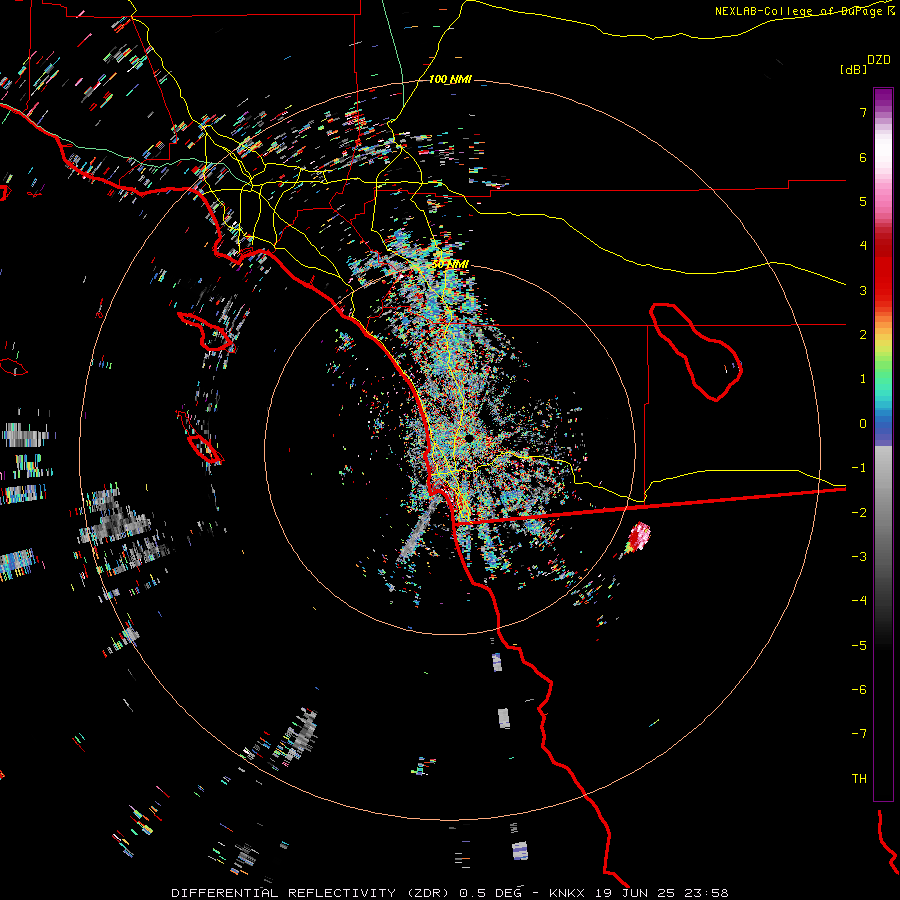Click the scale value -6 on legend

click(859, 690)
